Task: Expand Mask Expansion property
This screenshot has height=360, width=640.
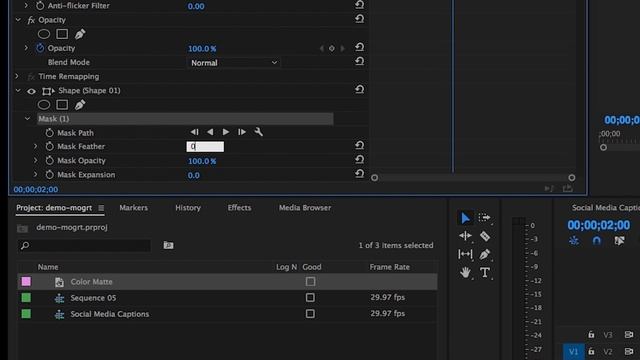Action: click(x=36, y=175)
